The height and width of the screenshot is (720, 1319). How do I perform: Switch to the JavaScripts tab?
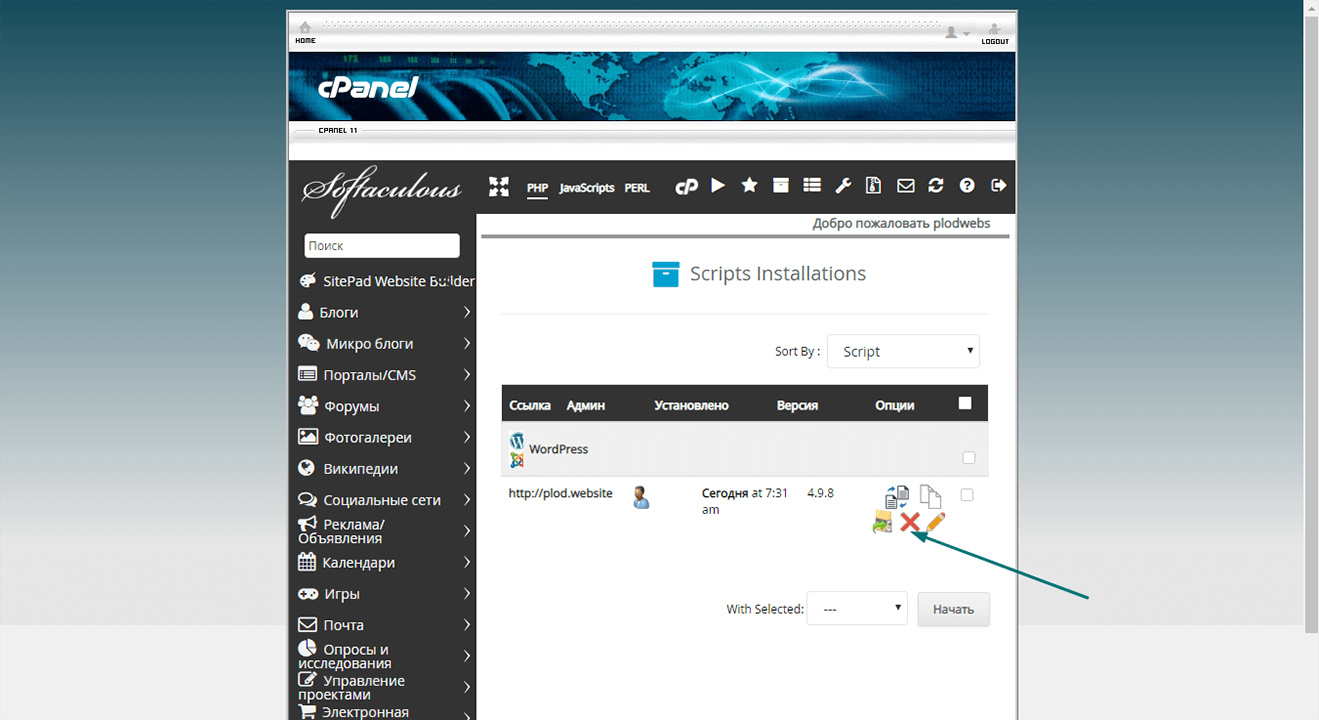(x=587, y=187)
